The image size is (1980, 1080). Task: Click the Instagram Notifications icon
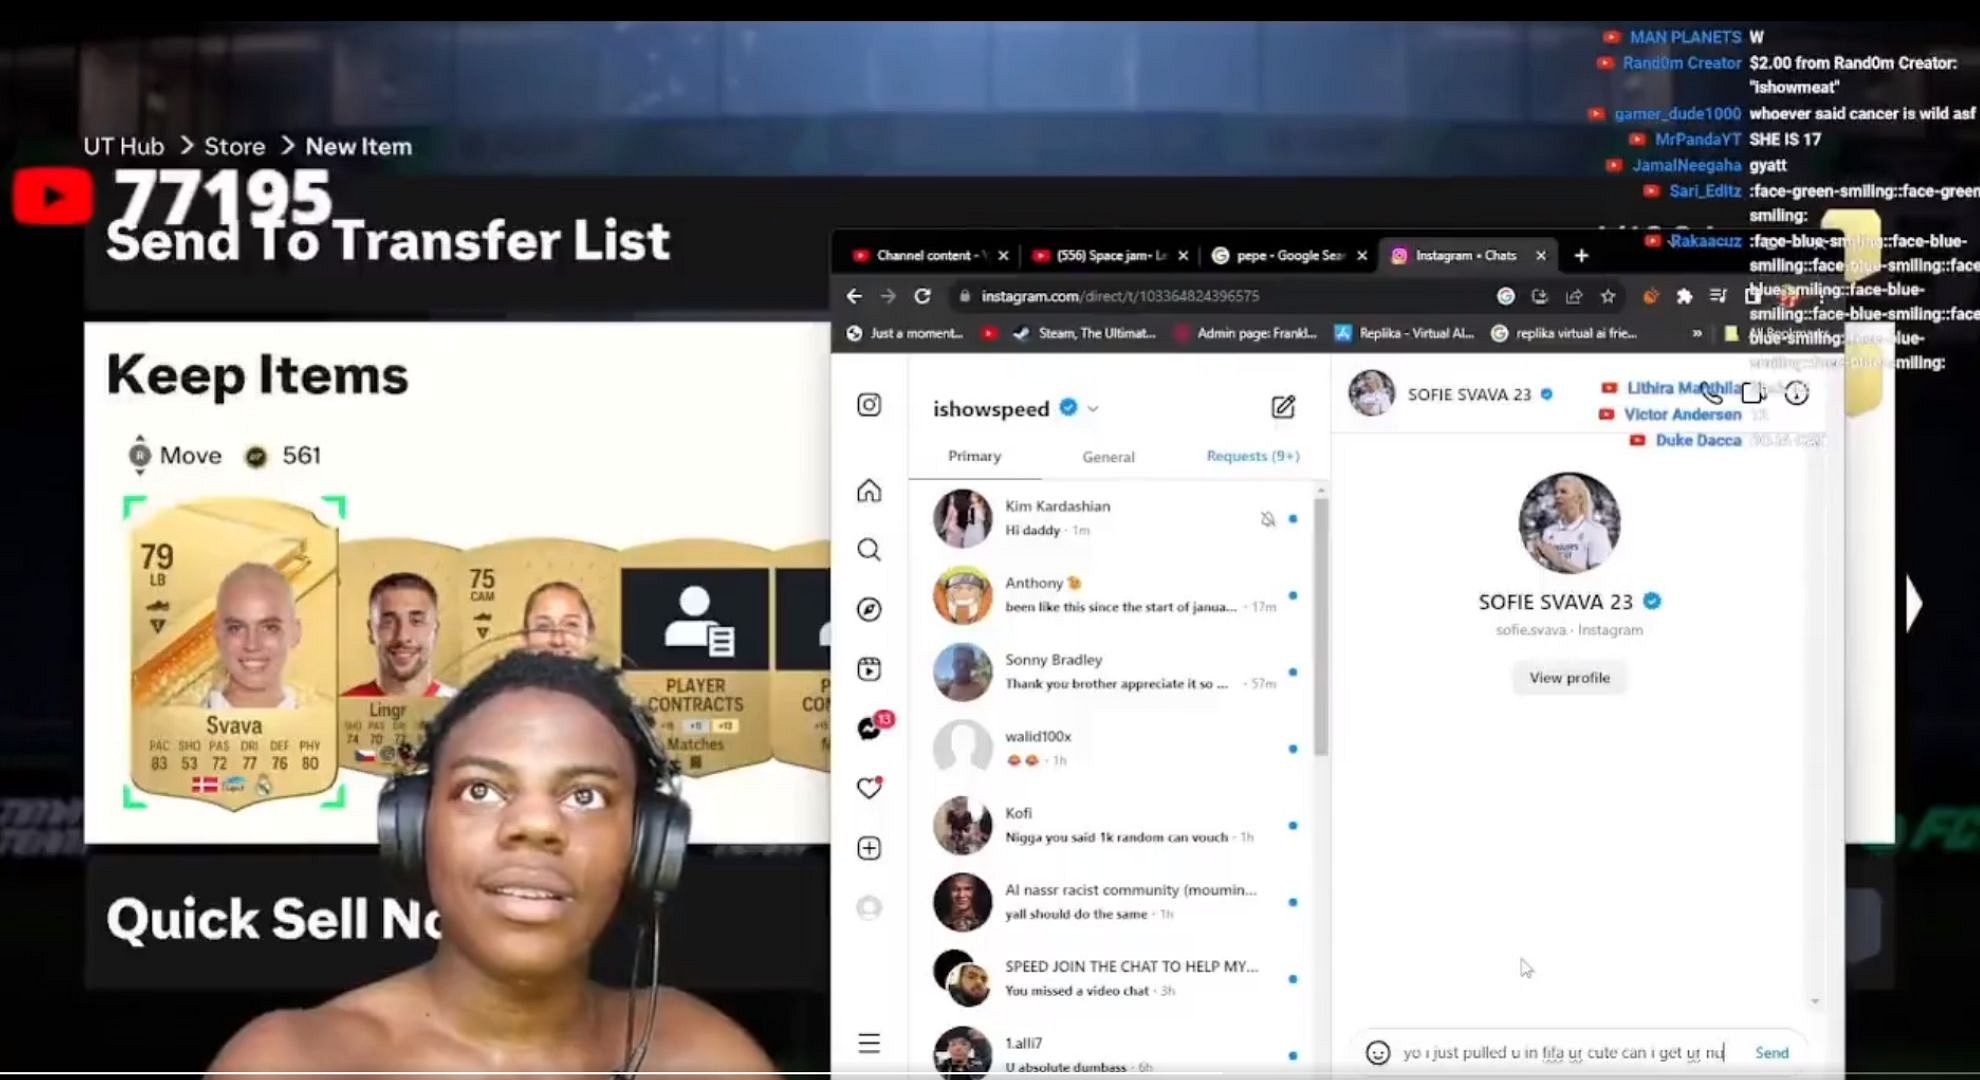(870, 786)
